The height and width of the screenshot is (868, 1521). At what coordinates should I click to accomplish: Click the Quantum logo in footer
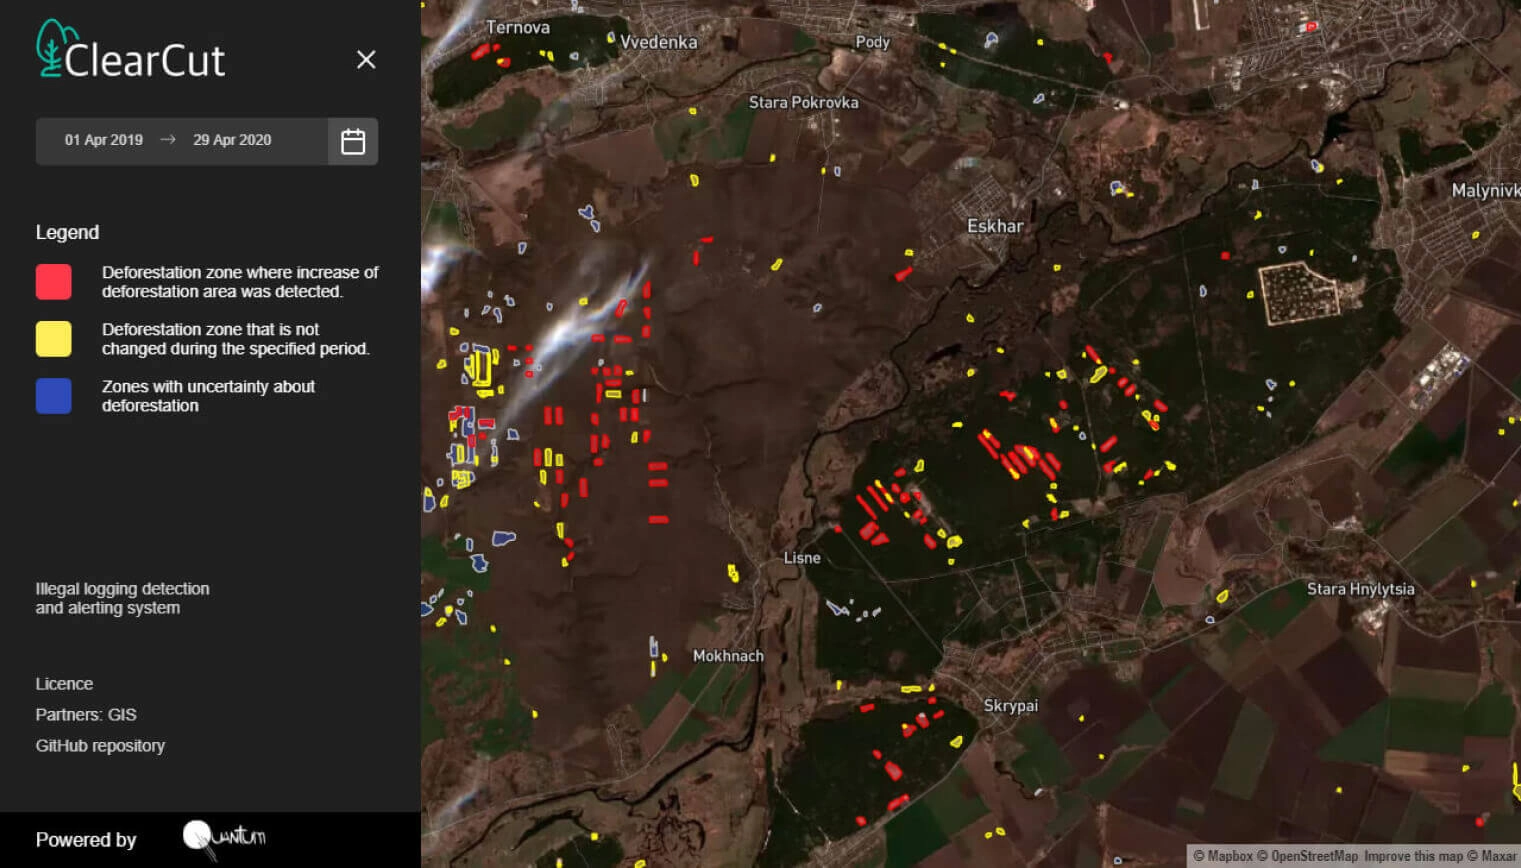[x=225, y=838]
